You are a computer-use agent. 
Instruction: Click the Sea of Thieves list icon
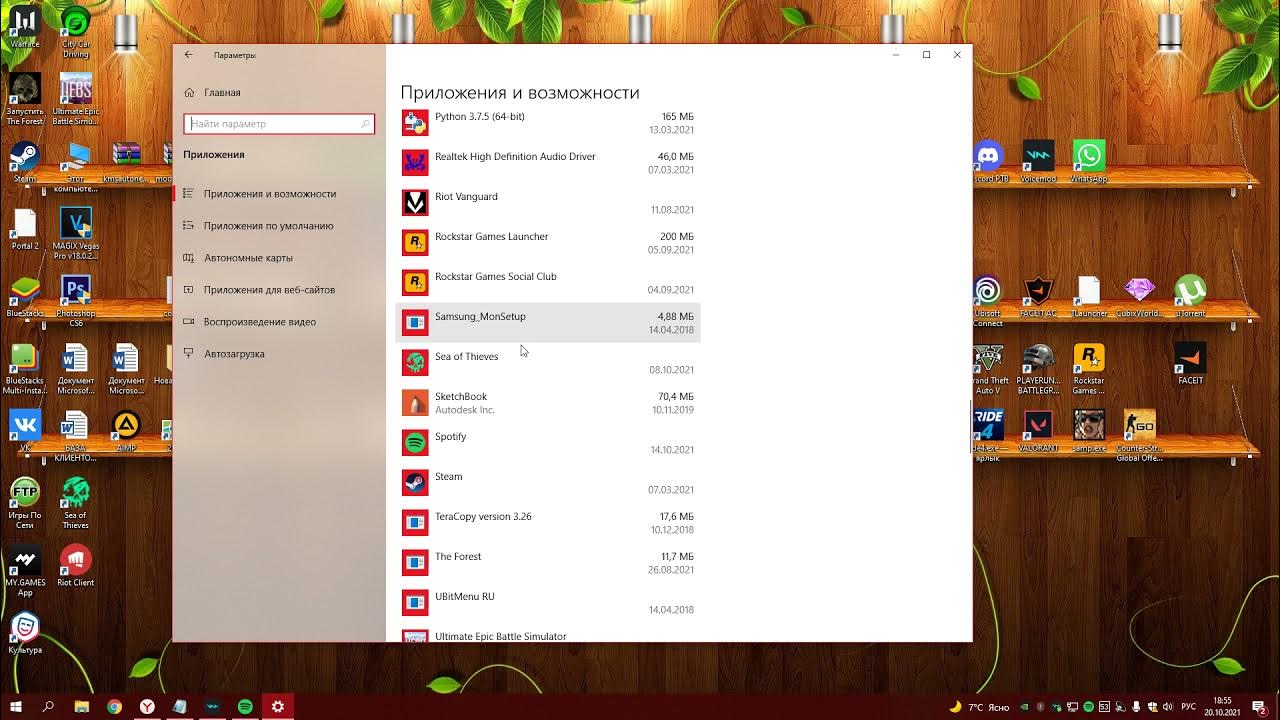(415, 362)
